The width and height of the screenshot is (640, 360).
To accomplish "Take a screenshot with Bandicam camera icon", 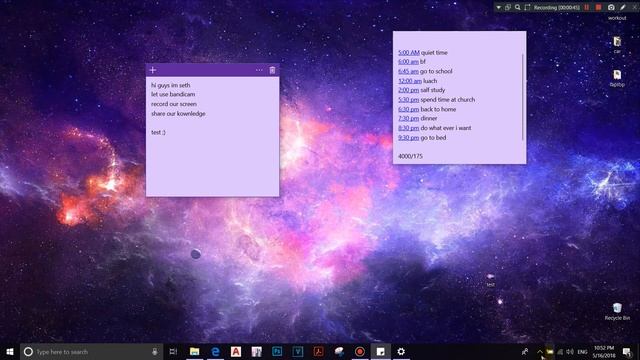I will click(x=611, y=7).
